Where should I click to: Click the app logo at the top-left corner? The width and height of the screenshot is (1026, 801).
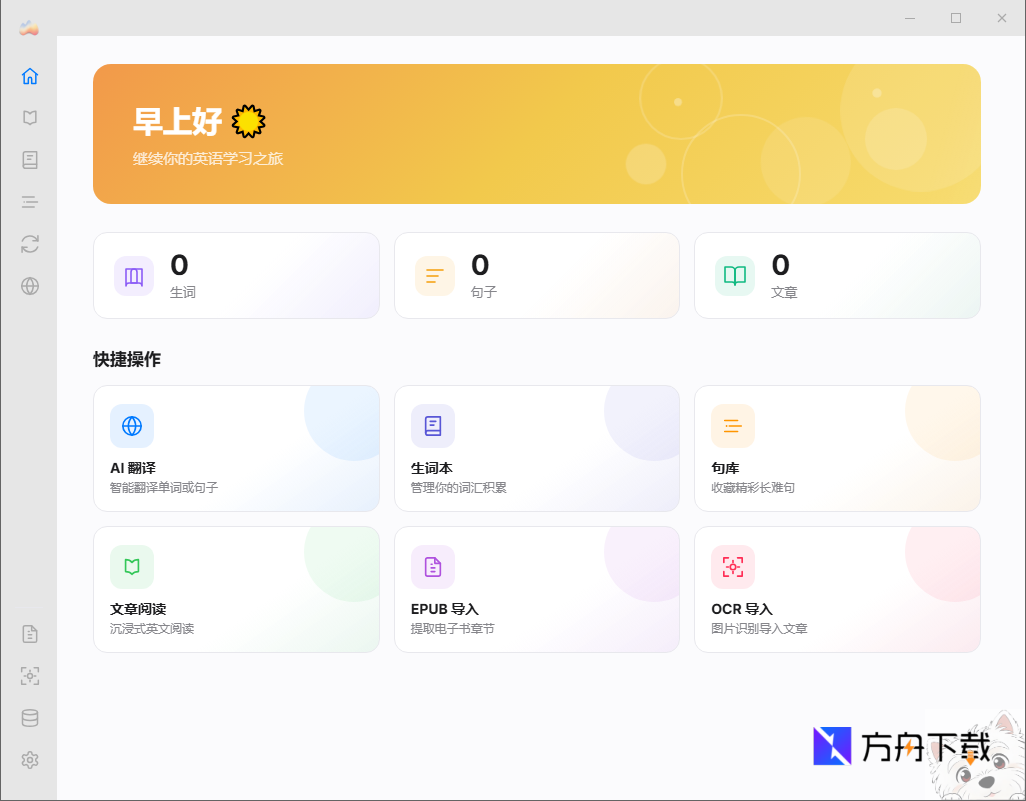tap(27, 28)
